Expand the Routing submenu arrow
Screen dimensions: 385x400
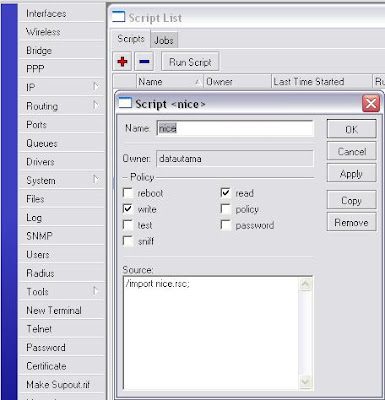96,105
